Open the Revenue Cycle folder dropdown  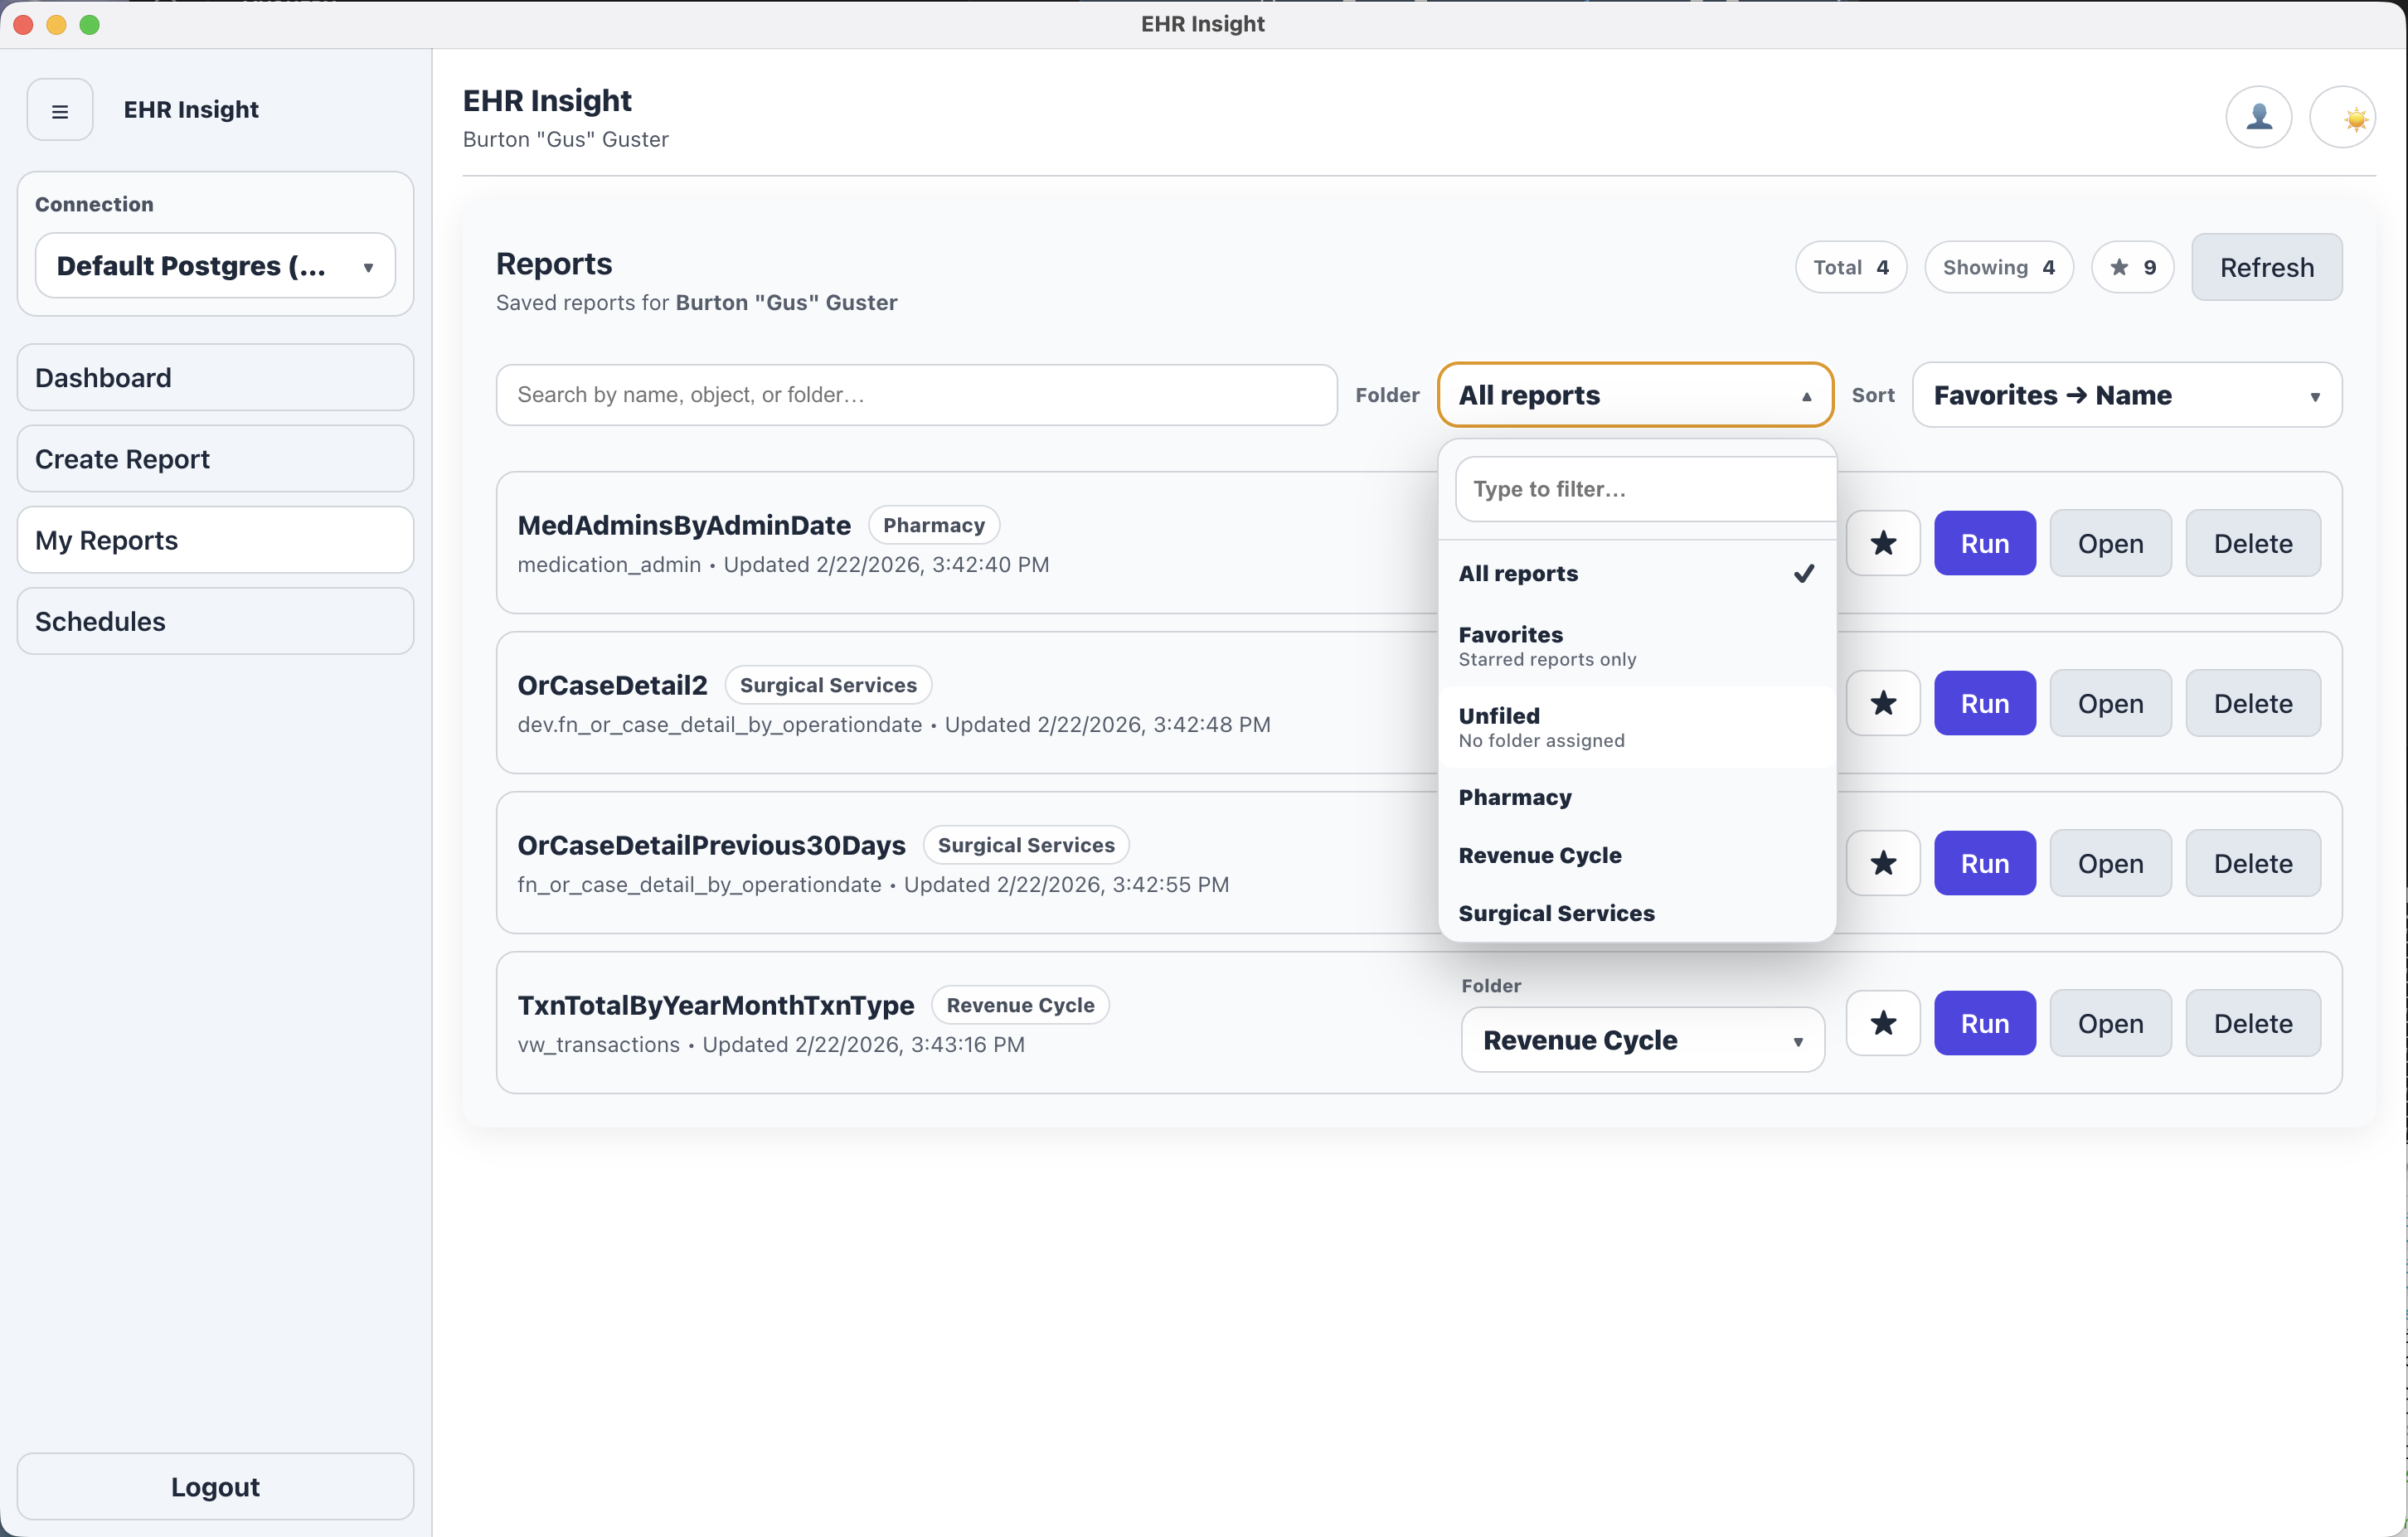pos(1641,1039)
